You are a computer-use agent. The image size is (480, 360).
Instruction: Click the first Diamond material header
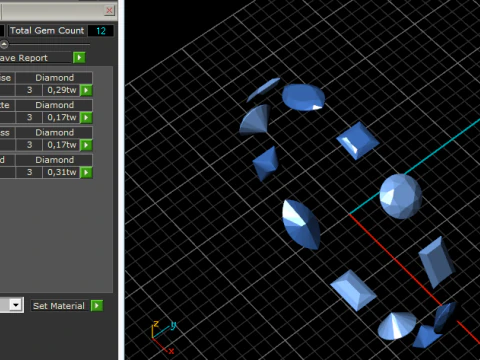54,78
